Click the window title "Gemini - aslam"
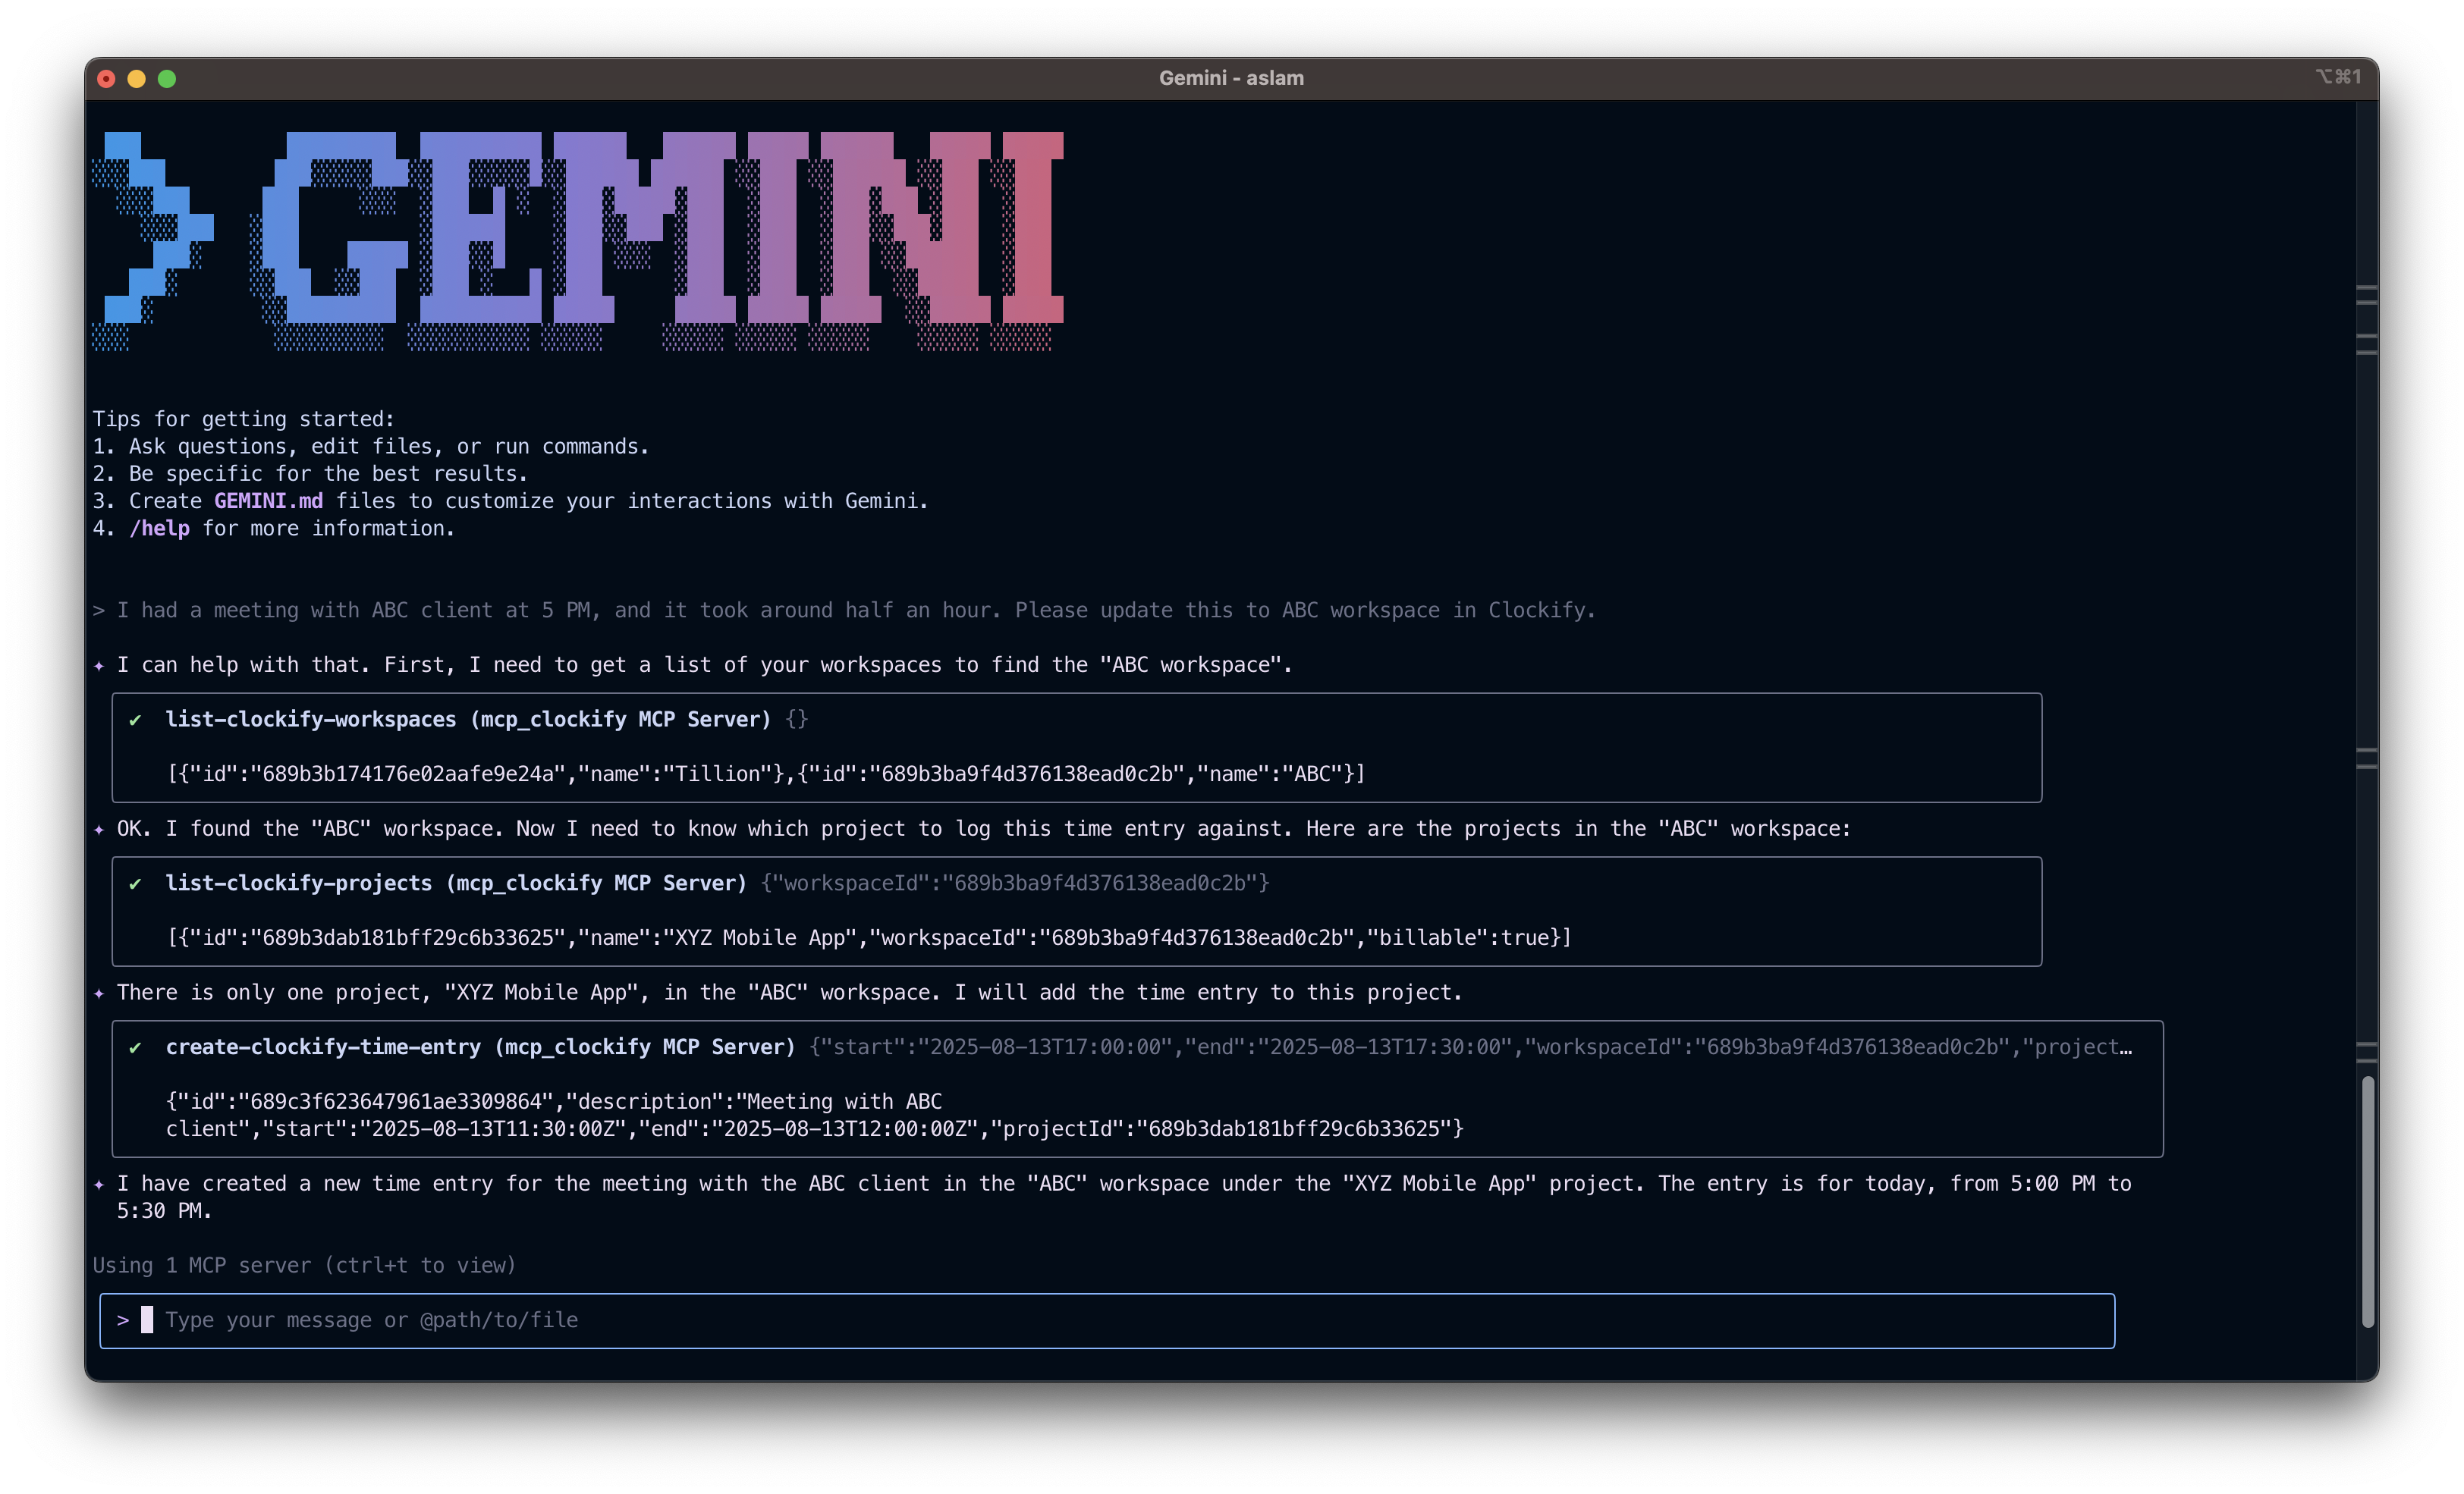Image resolution: width=2464 pixels, height=1494 pixels. pos(1231,78)
